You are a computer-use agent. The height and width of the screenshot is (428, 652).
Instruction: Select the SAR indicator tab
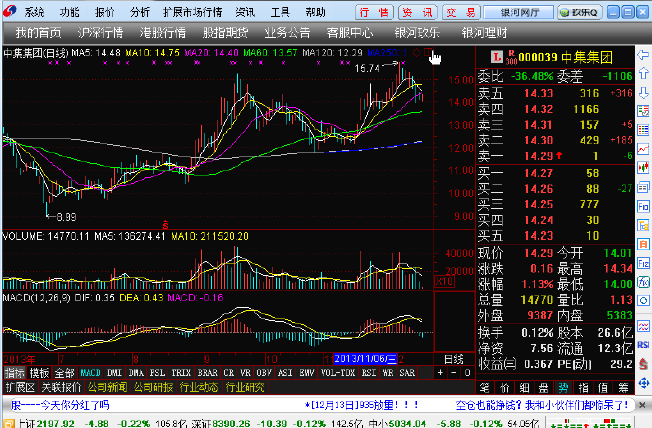(x=407, y=373)
